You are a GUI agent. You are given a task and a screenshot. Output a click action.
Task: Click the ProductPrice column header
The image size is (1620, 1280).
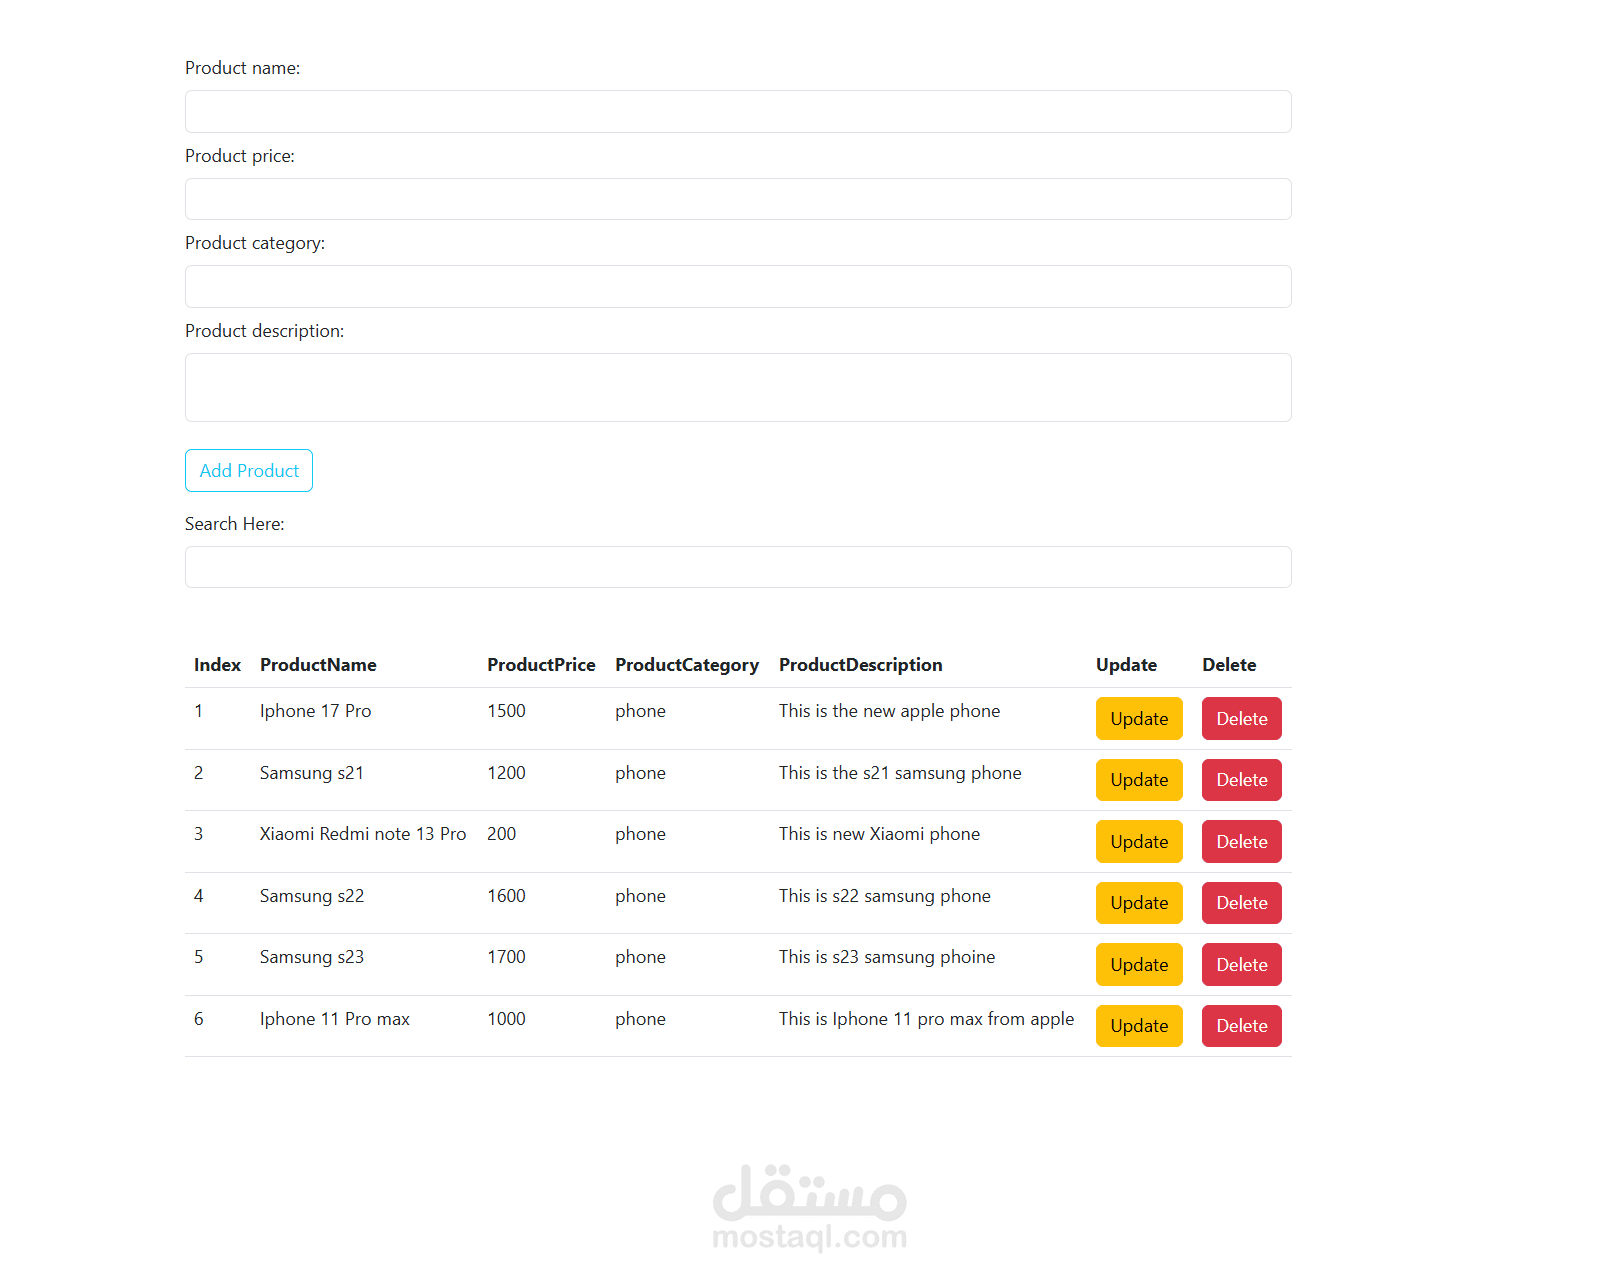coord(541,665)
